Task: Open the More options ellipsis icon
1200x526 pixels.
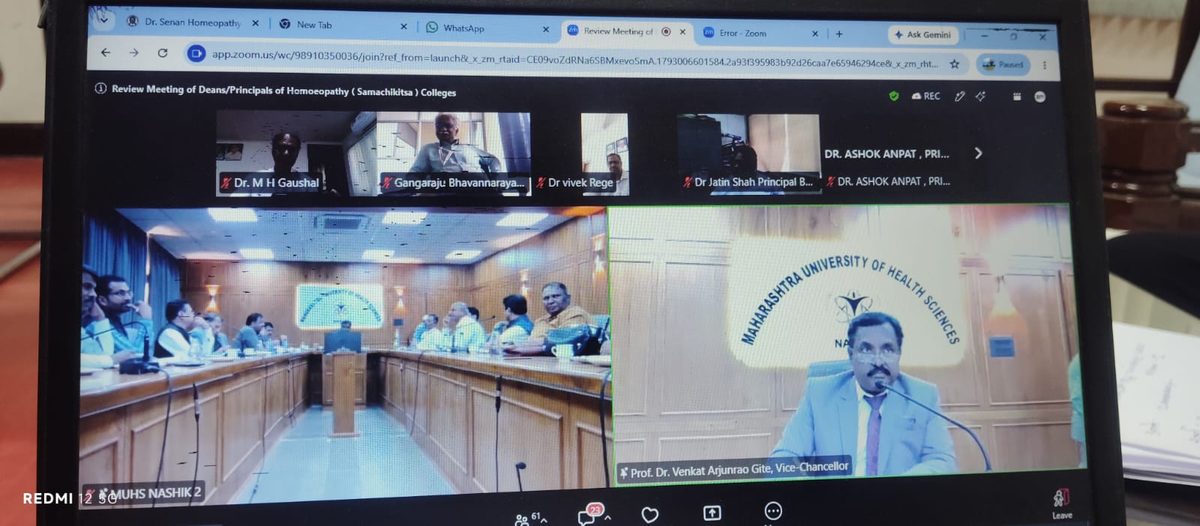Action: pos(772,511)
